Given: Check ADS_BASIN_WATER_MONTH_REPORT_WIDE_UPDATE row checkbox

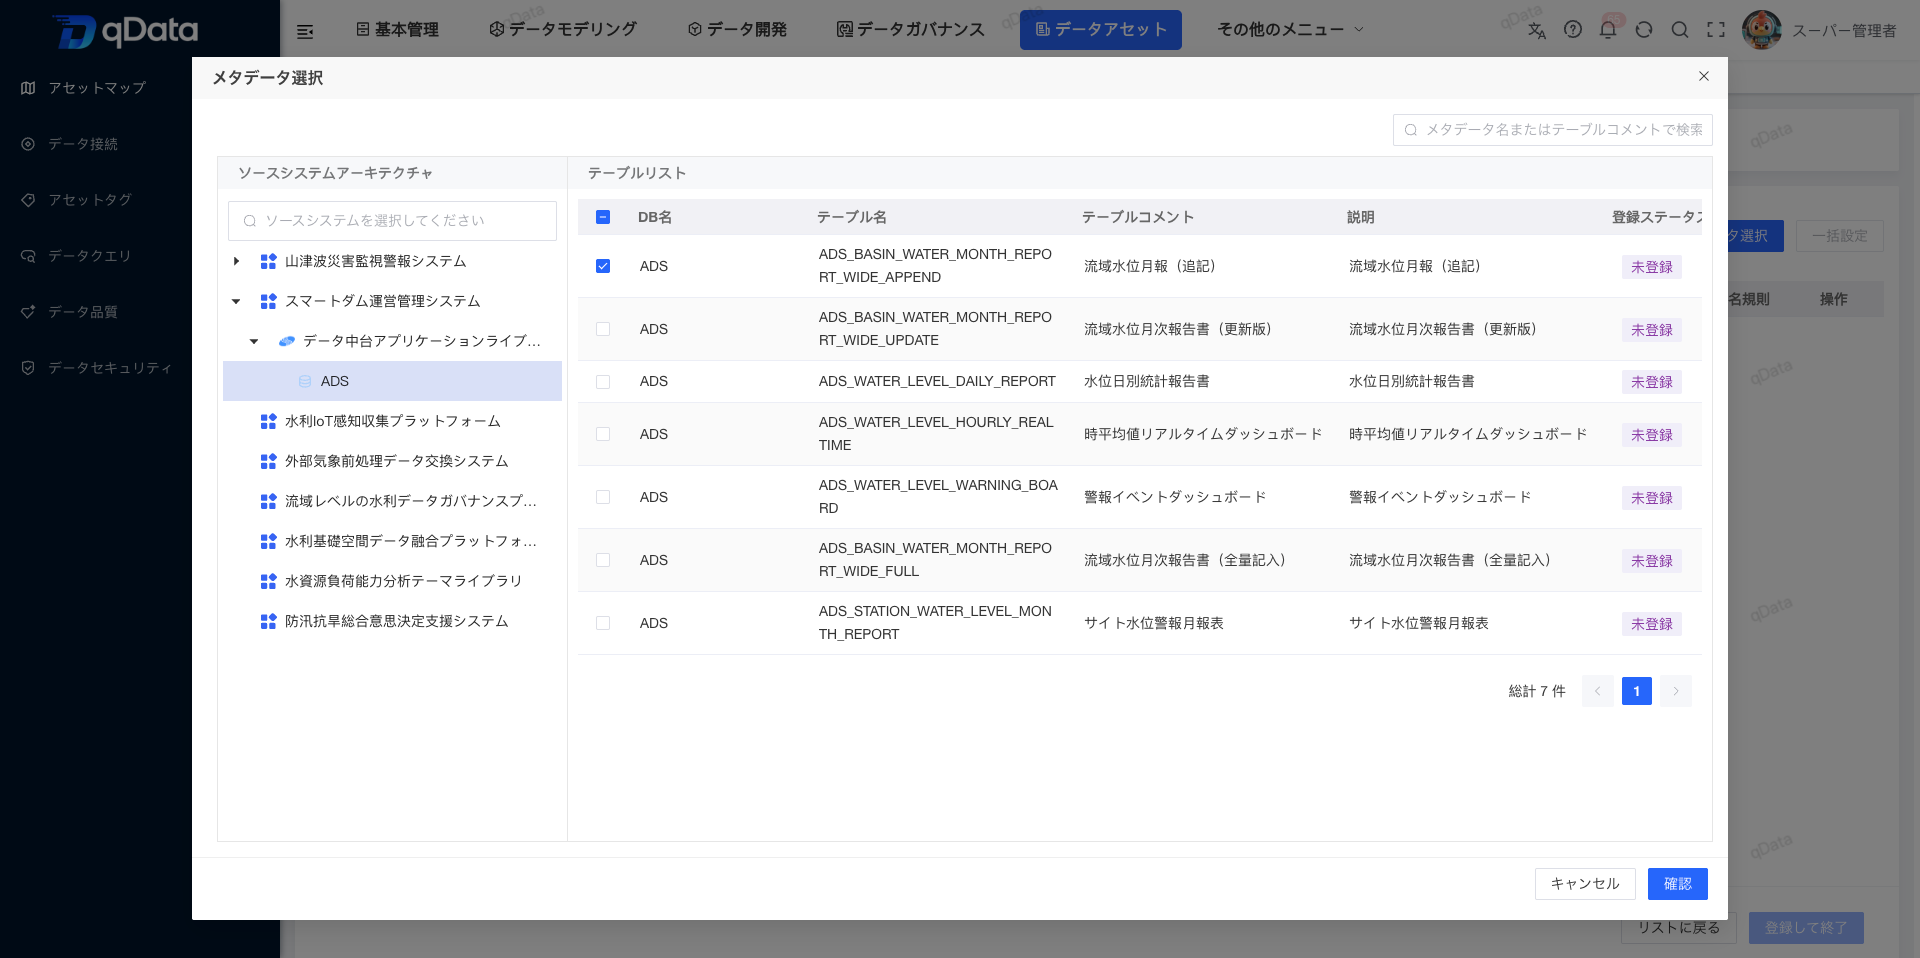Looking at the screenshot, I should tap(603, 329).
